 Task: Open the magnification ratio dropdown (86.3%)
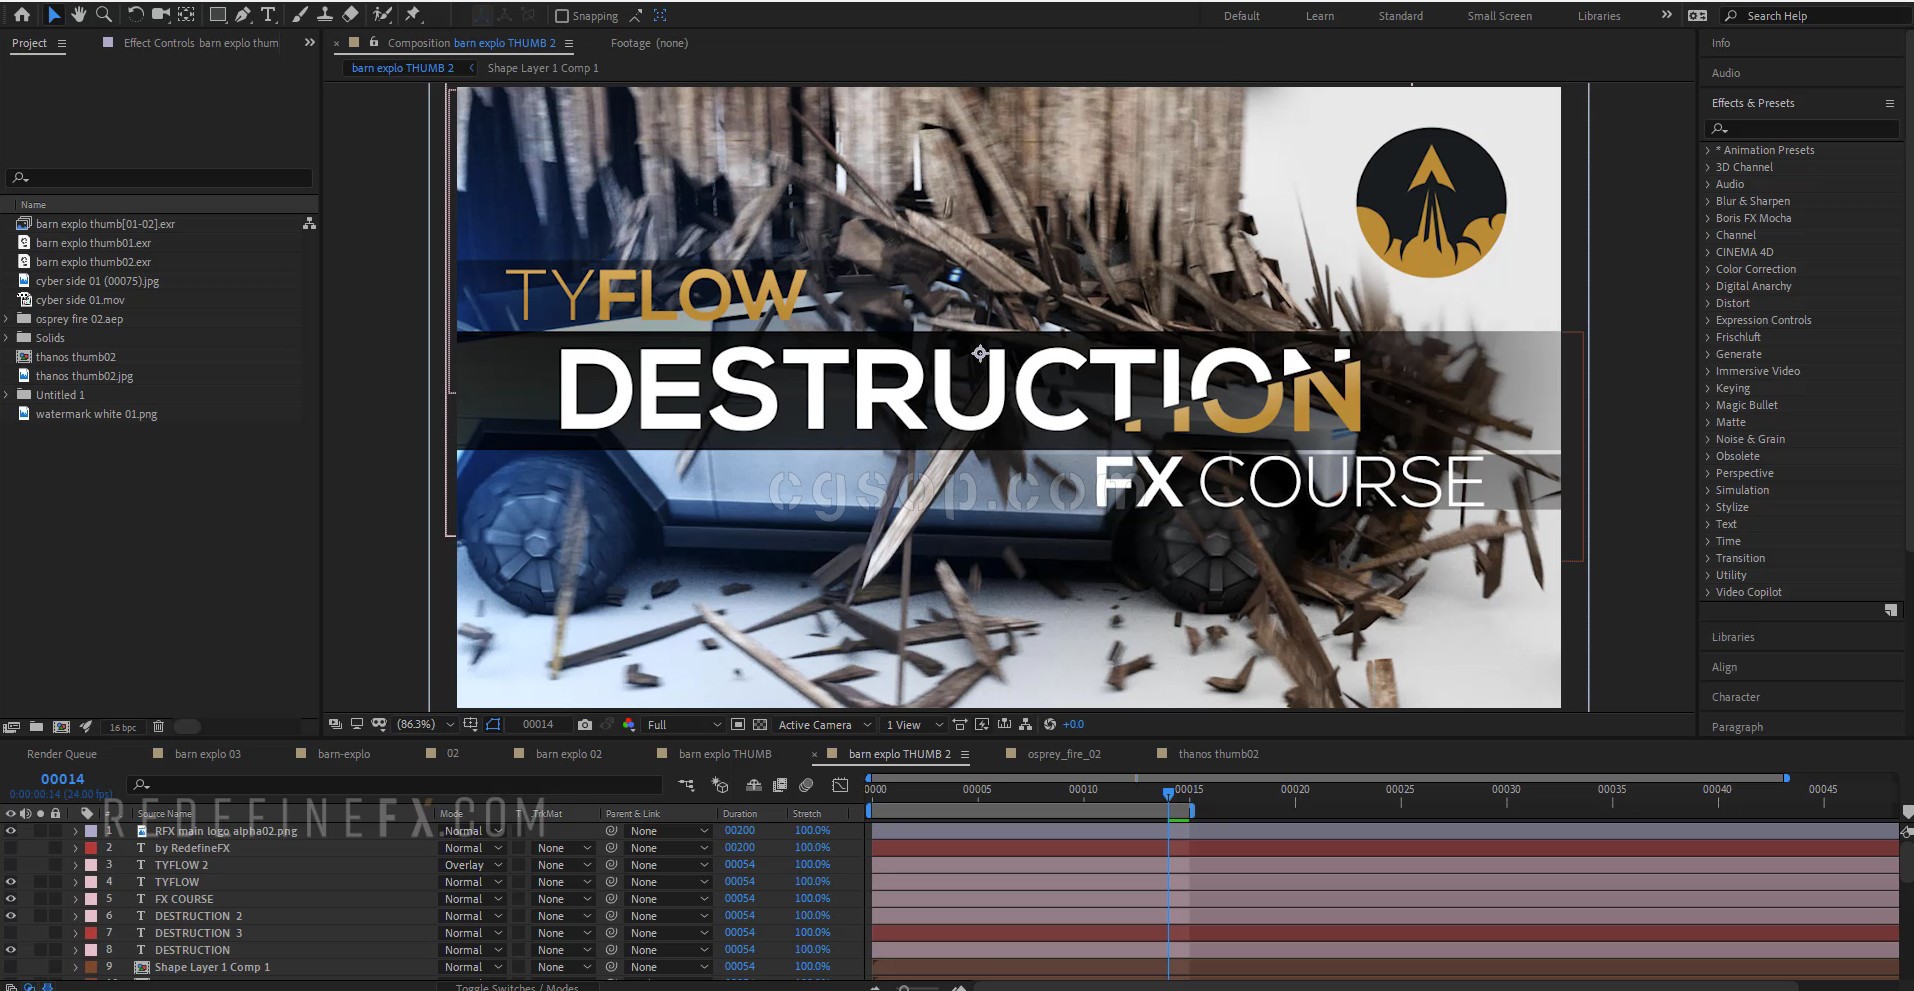tap(426, 725)
